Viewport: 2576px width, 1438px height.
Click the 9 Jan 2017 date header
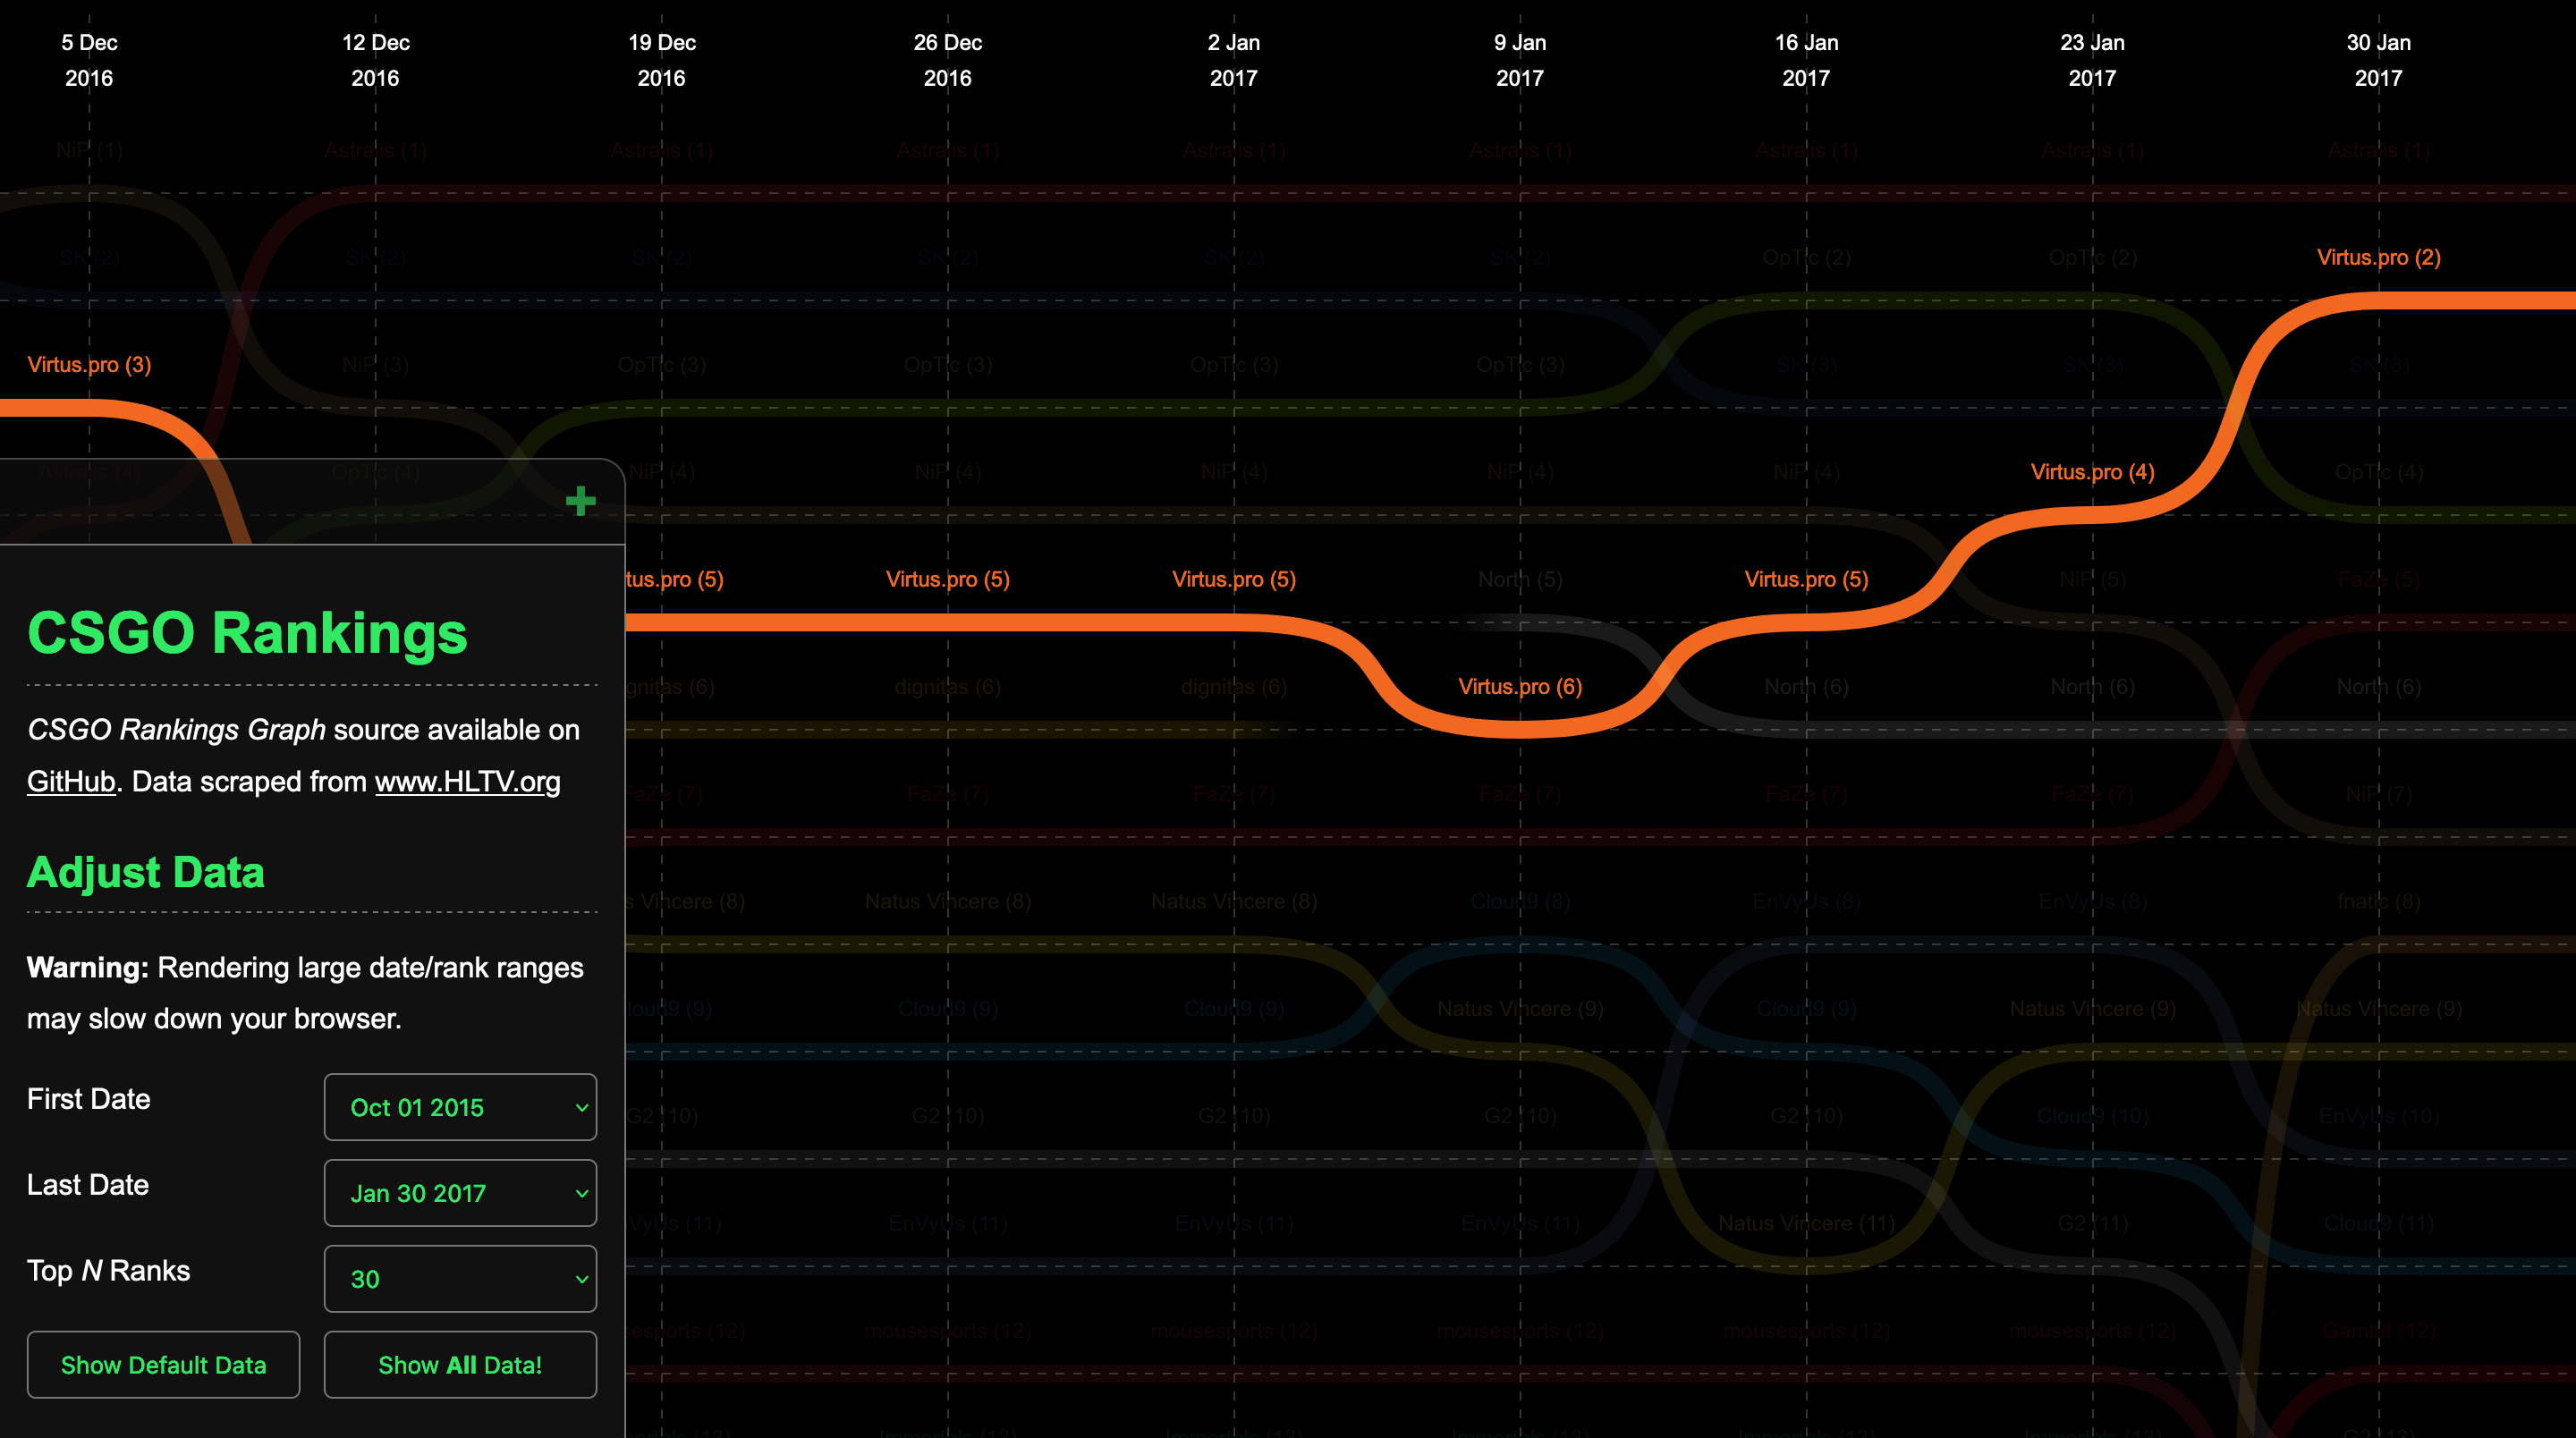point(1519,60)
